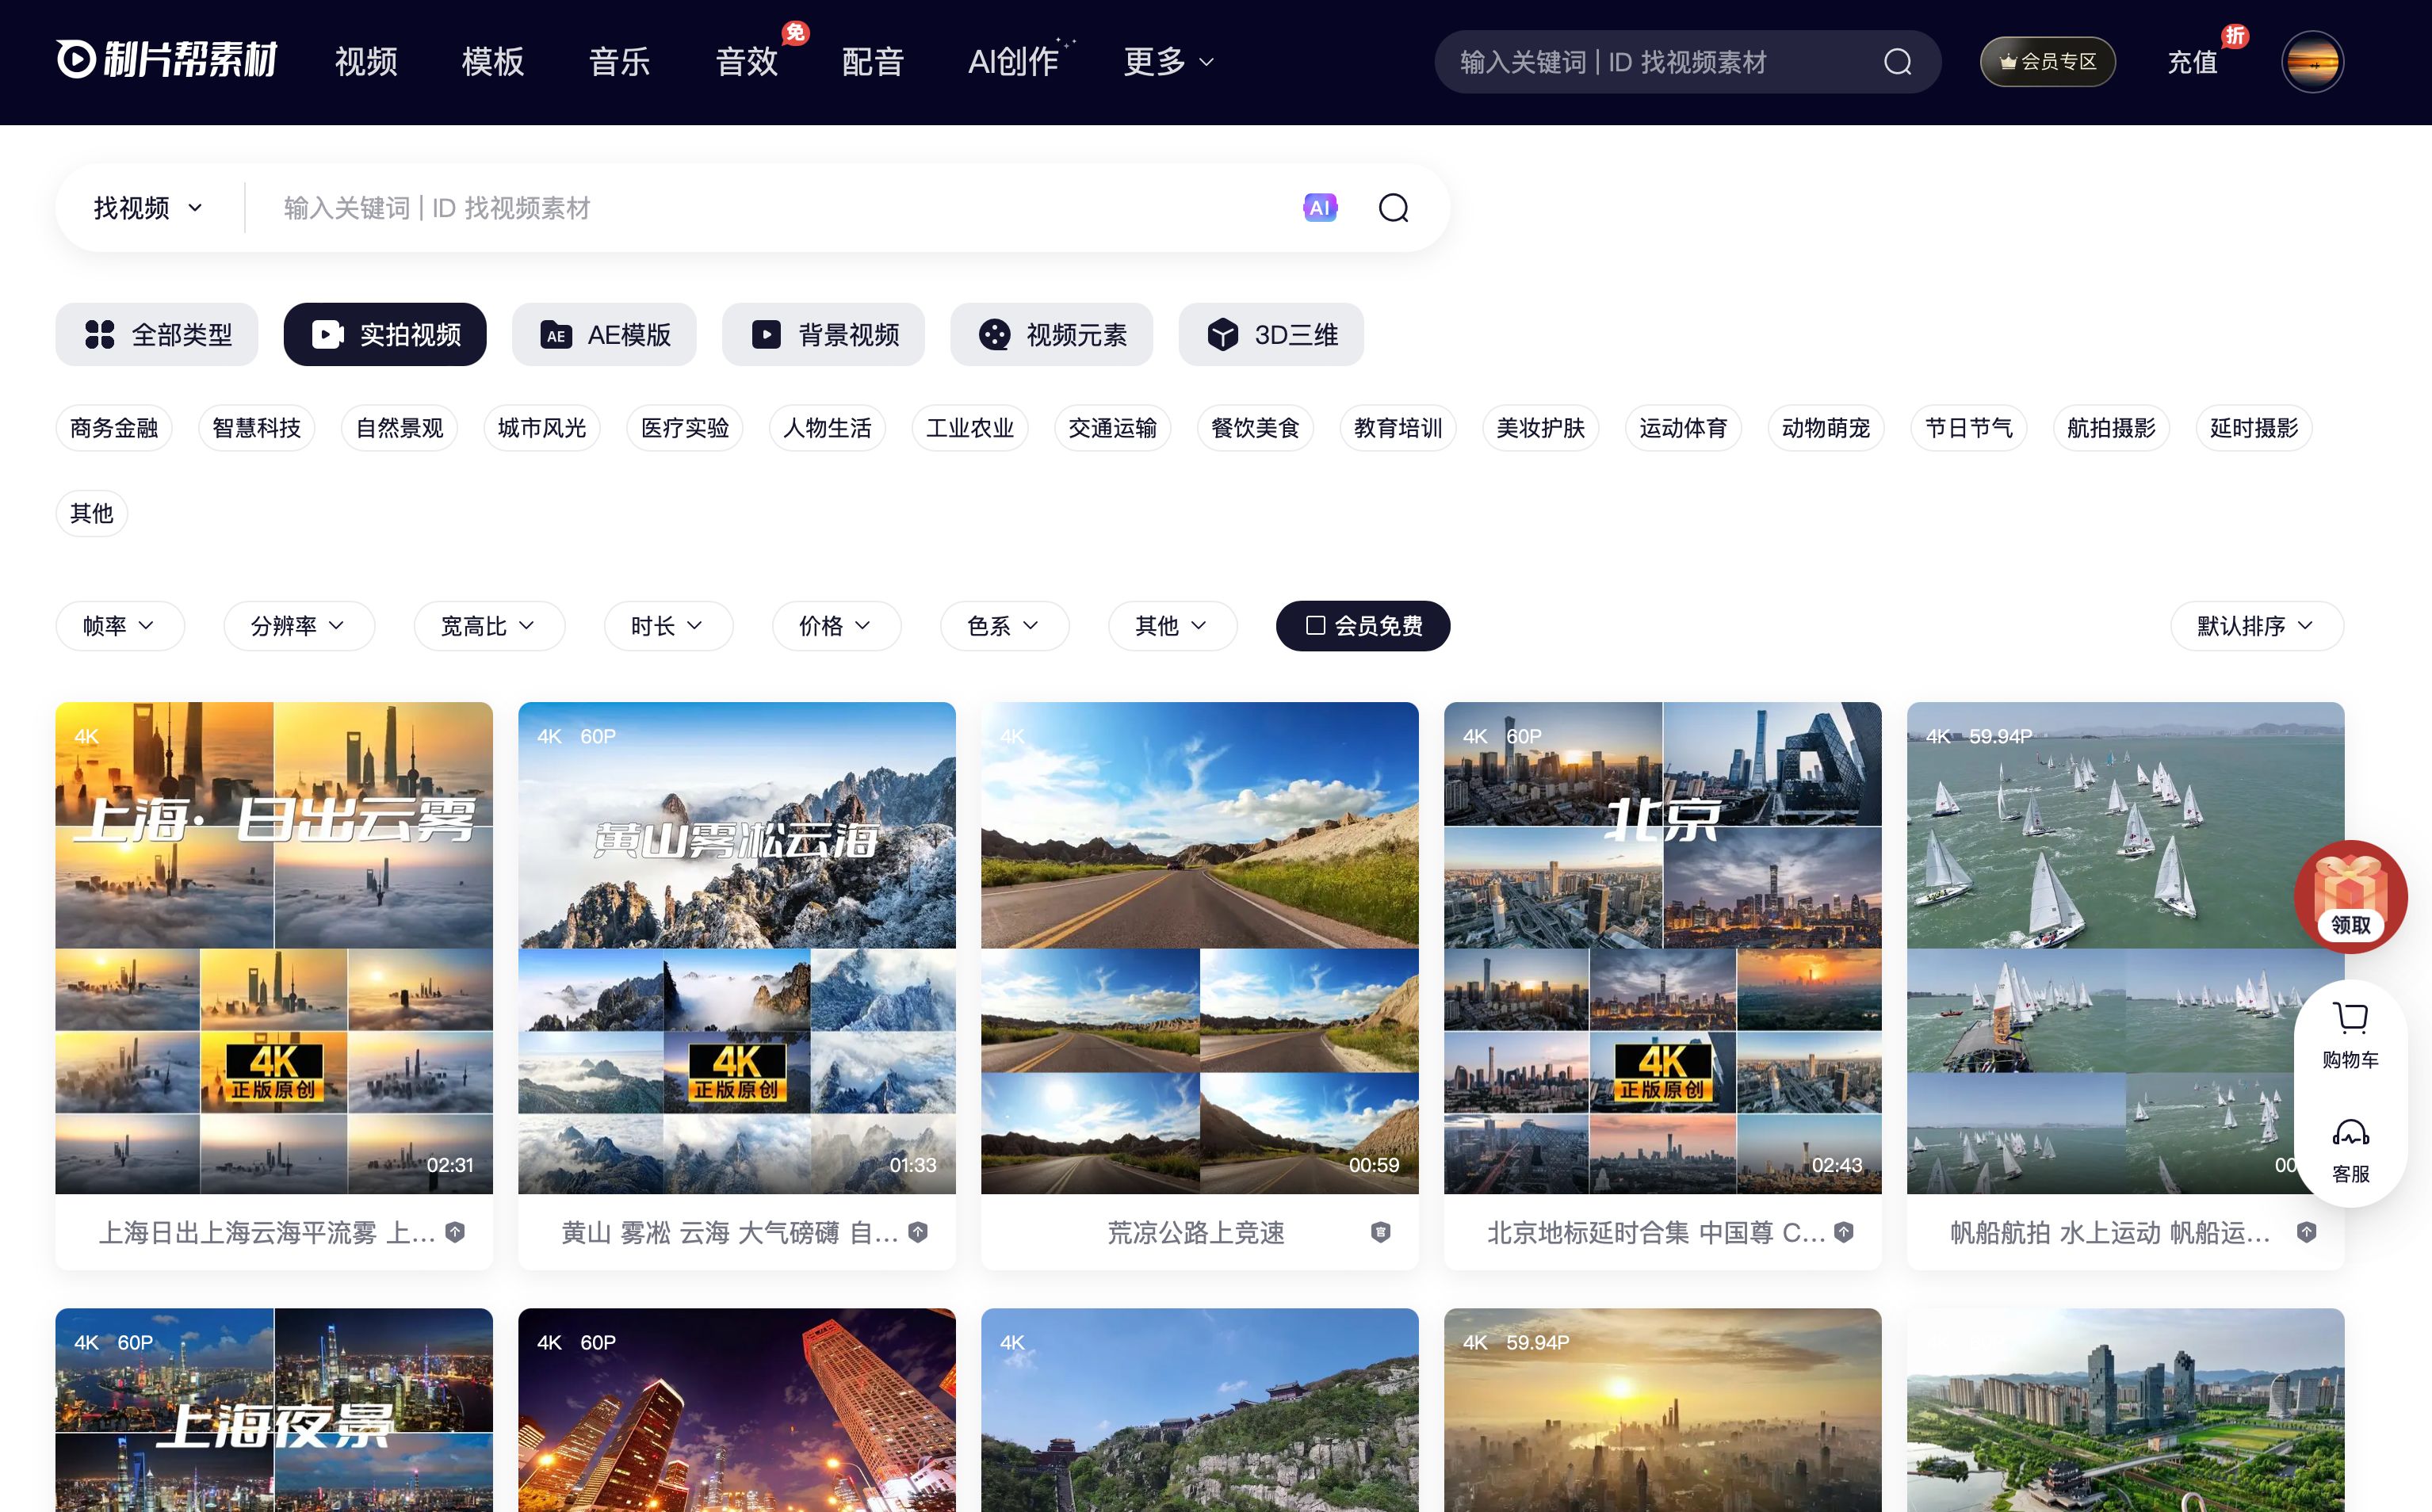Image resolution: width=2432 pixels, height=1512 pixels.
Task: Click the red gift box 领取 icon
Action: click(2350, 895)
